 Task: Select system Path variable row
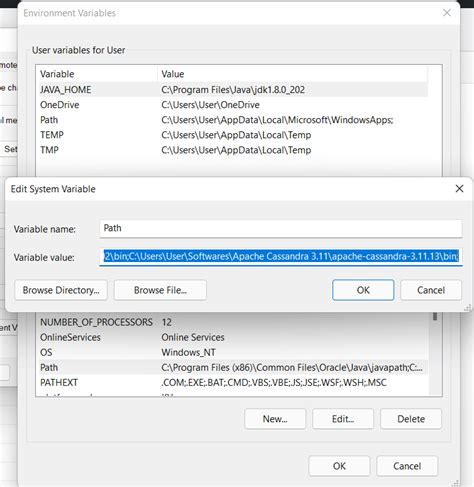pyautogui.click(x=233, y=367)
